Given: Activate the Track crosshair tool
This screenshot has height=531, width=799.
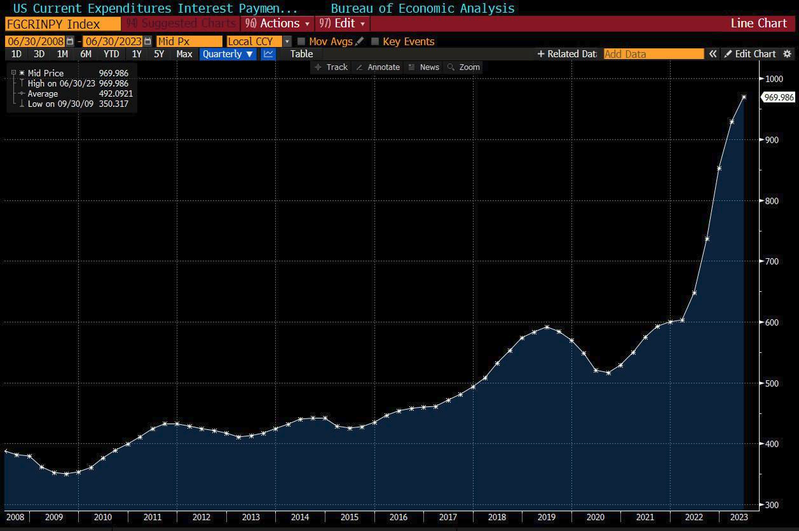Looking at the screenshot, I should click(x=331, y=67).
